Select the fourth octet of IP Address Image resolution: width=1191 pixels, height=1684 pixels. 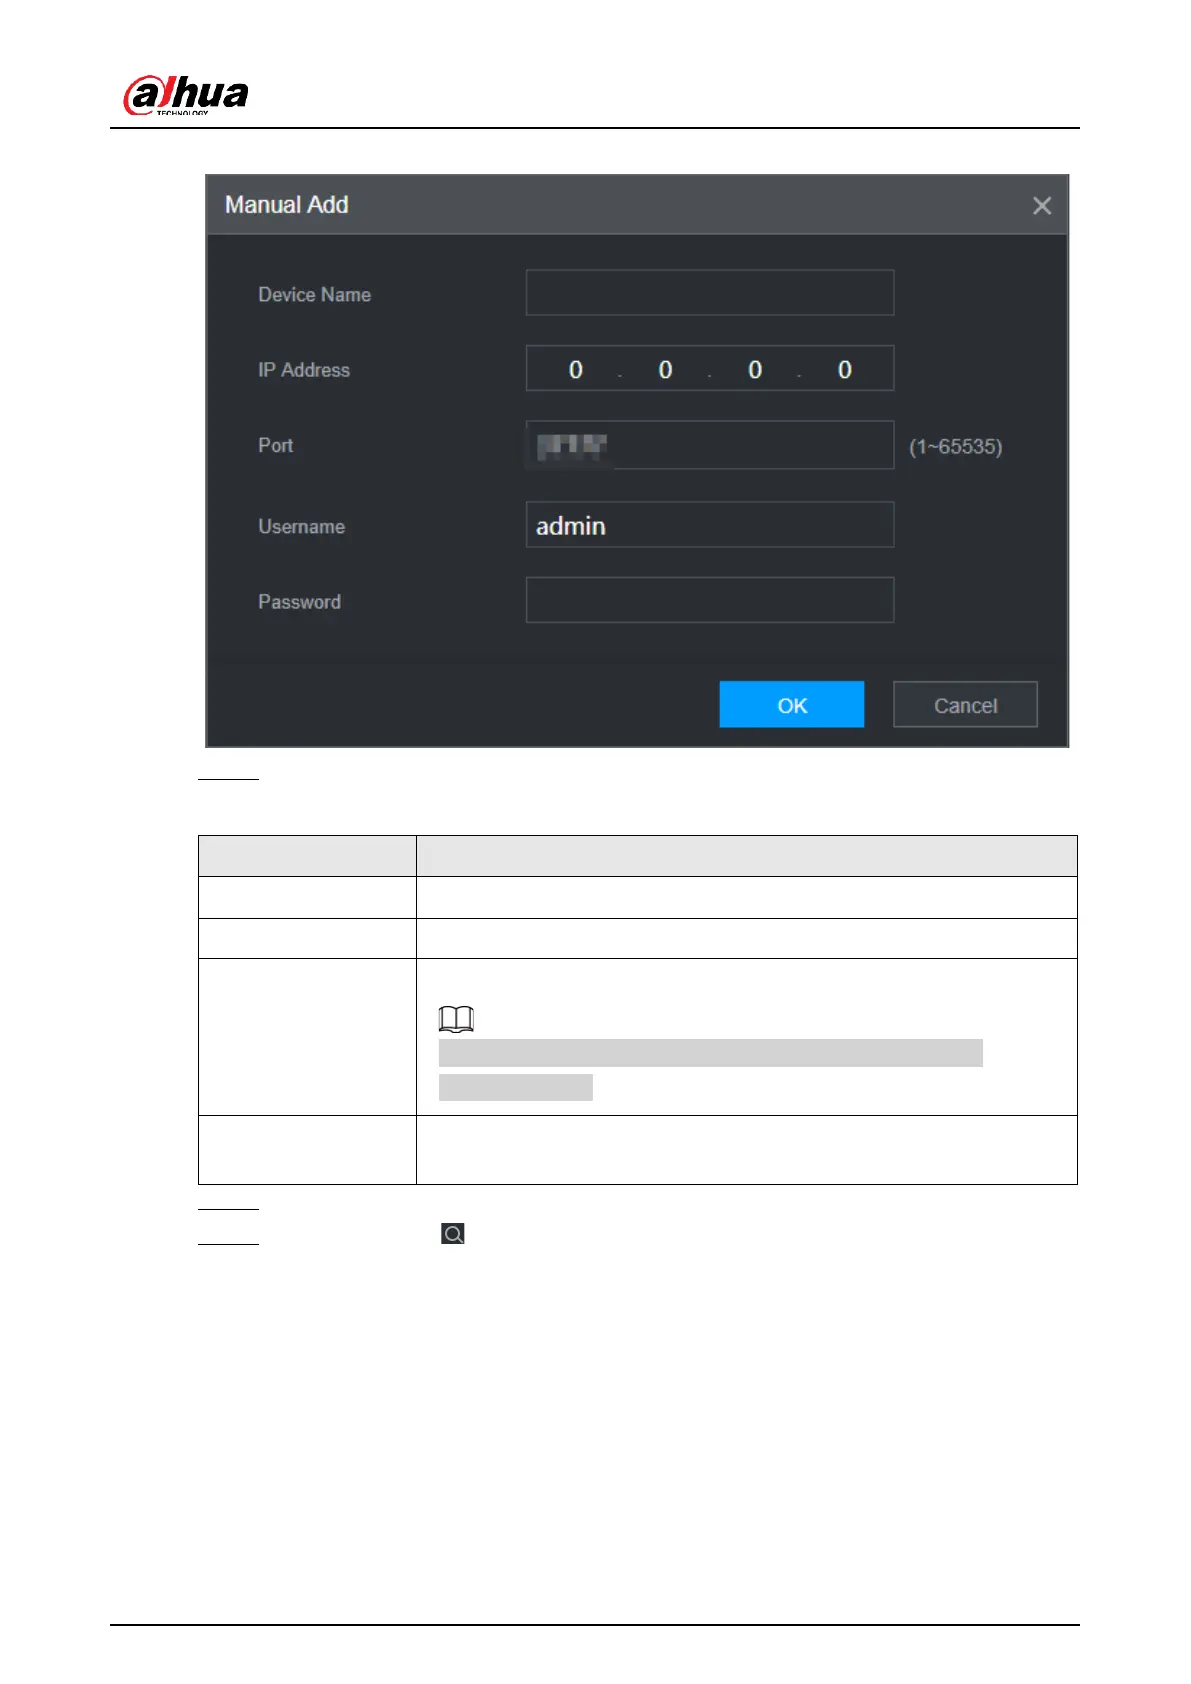click(x=845, y=370)
